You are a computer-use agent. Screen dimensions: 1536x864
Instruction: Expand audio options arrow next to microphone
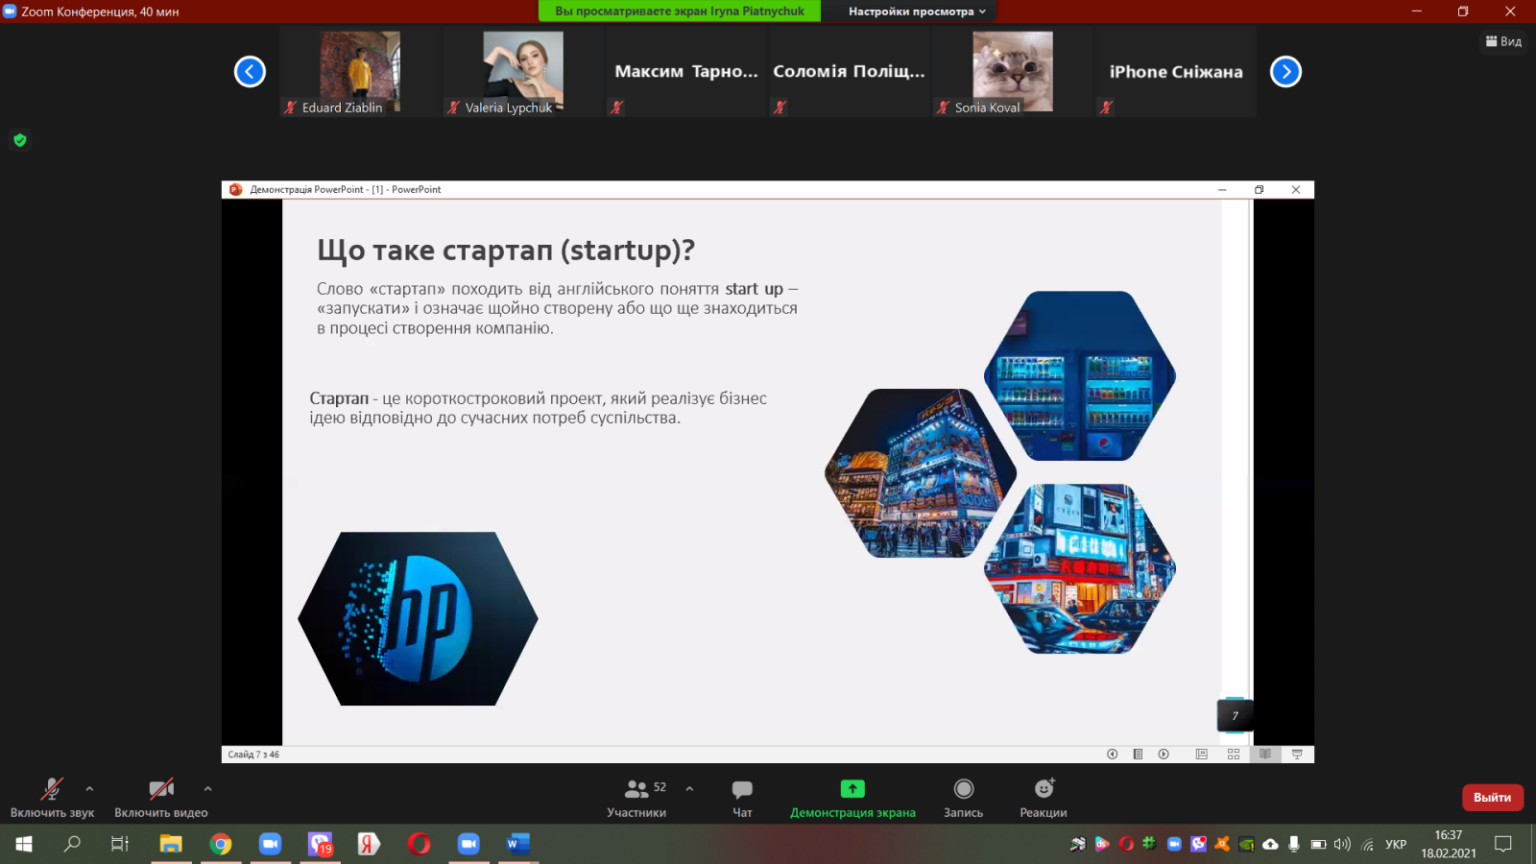click(x=90, y=789)
